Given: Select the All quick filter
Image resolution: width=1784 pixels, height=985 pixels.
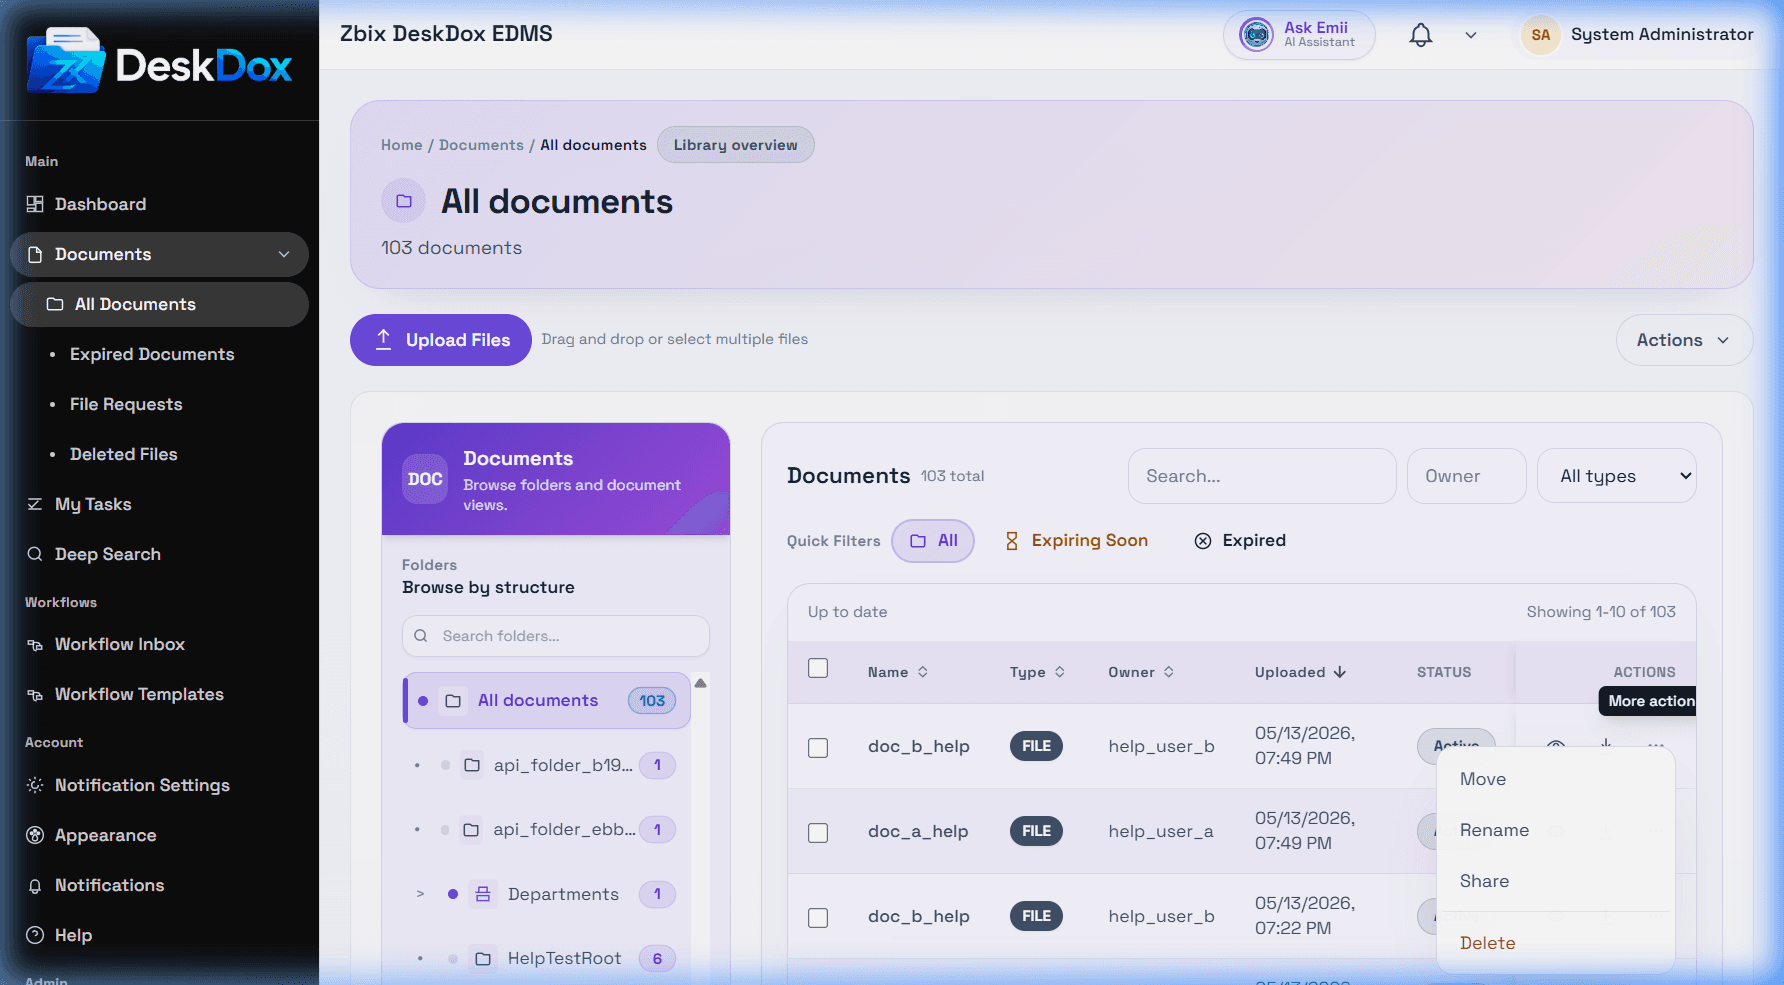Looking at the screenshot, I should point(933,541).
